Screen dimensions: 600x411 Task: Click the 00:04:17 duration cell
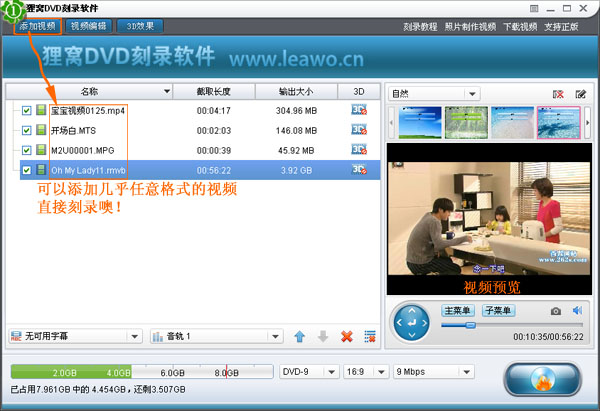pyautogui.click(x=214, y=111)
